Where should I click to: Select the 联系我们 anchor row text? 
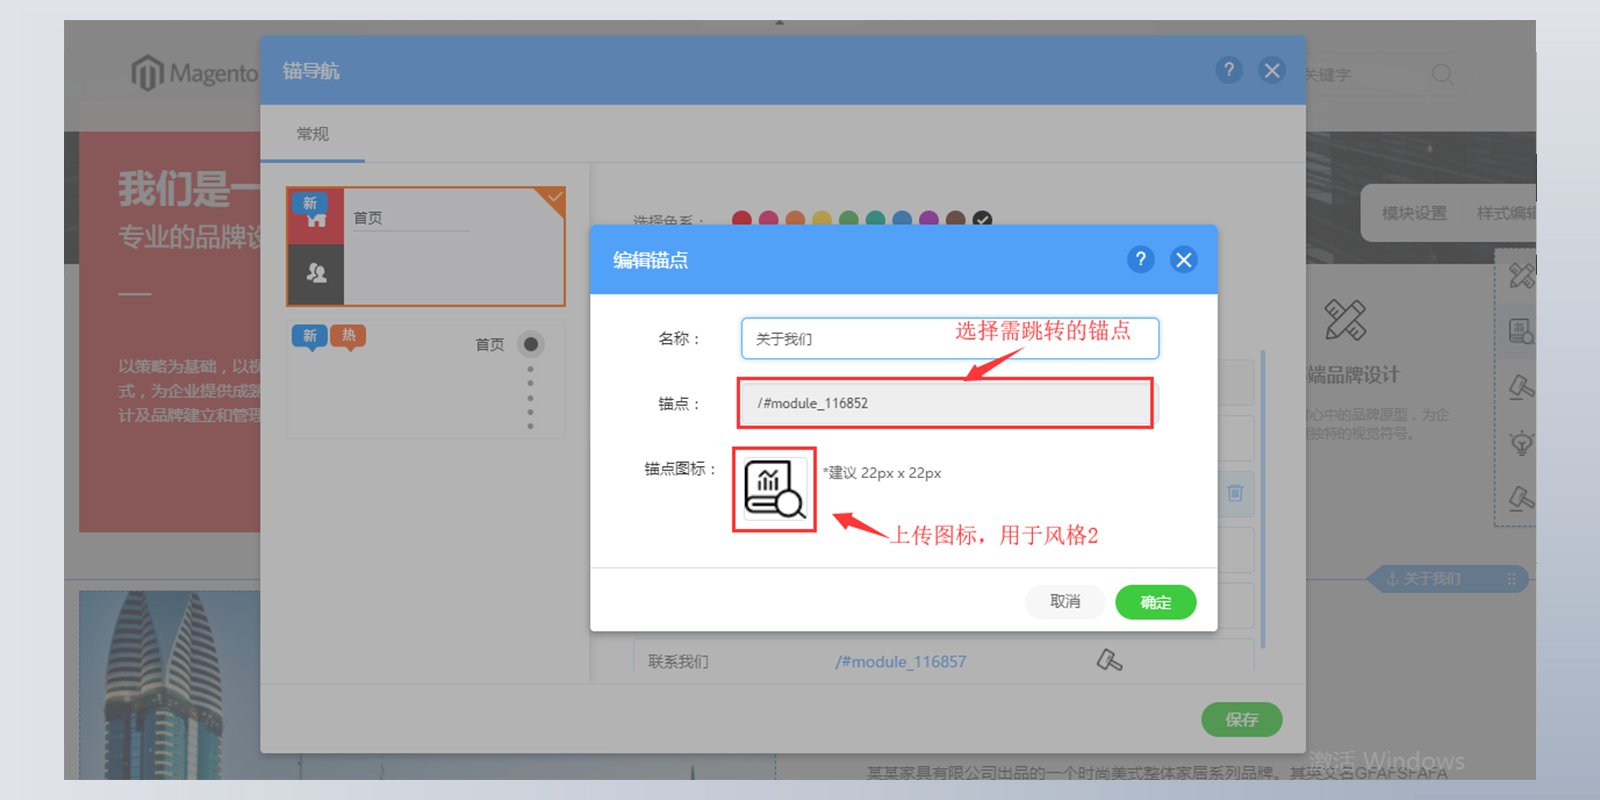[x=678, y=661]
